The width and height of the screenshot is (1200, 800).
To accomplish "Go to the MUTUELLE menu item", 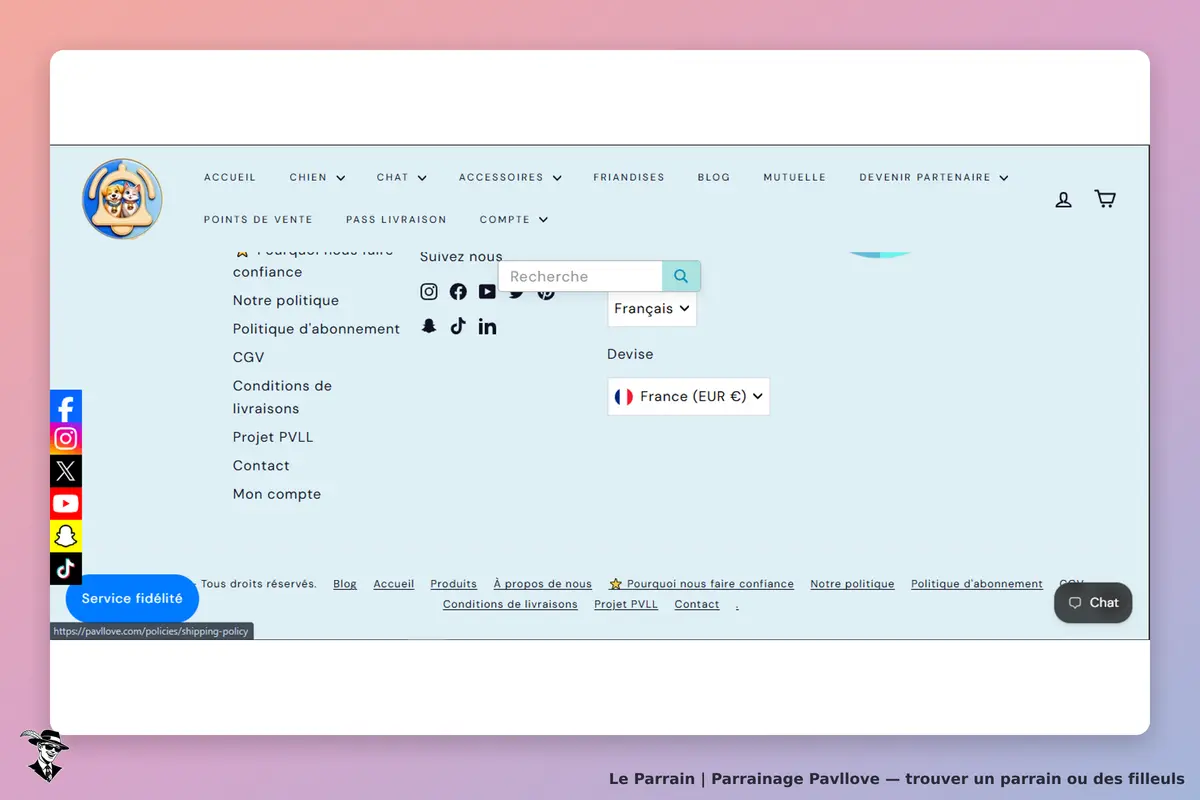I will 795,177.
